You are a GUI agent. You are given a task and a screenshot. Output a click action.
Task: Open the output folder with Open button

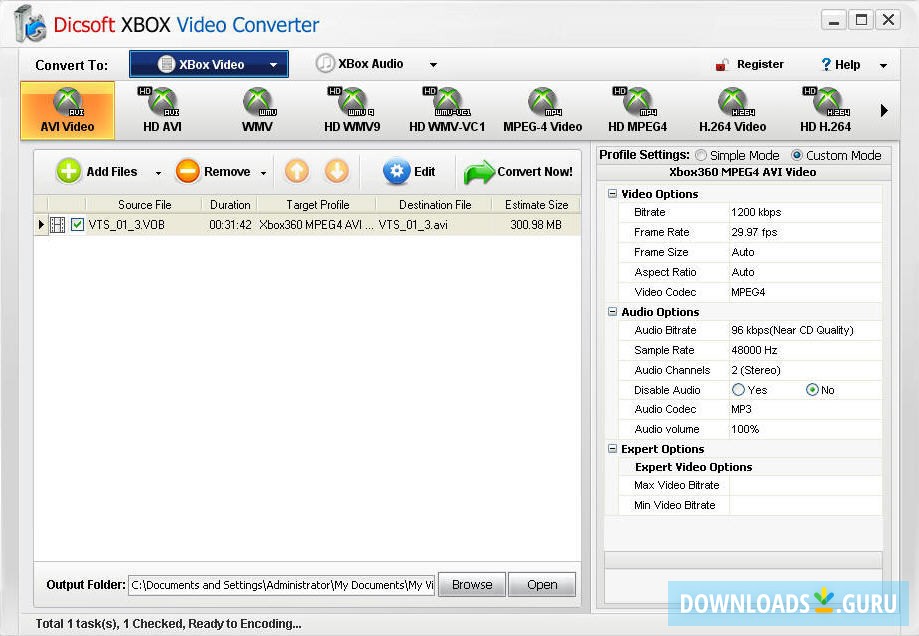pos(542,584)
